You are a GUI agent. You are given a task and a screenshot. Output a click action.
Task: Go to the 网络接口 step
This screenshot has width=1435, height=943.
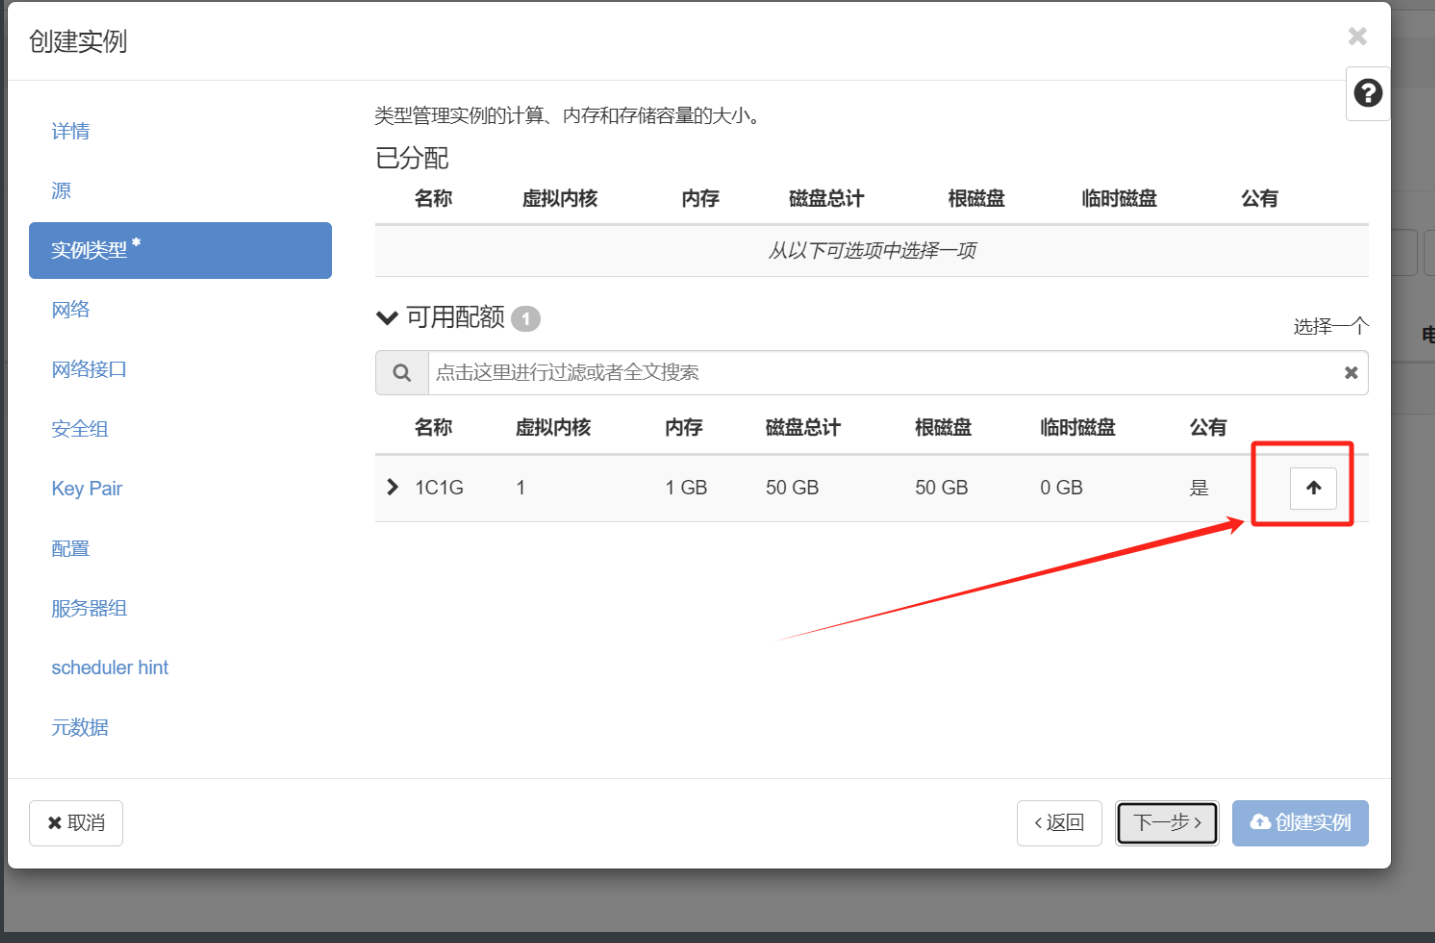(89, 370)
